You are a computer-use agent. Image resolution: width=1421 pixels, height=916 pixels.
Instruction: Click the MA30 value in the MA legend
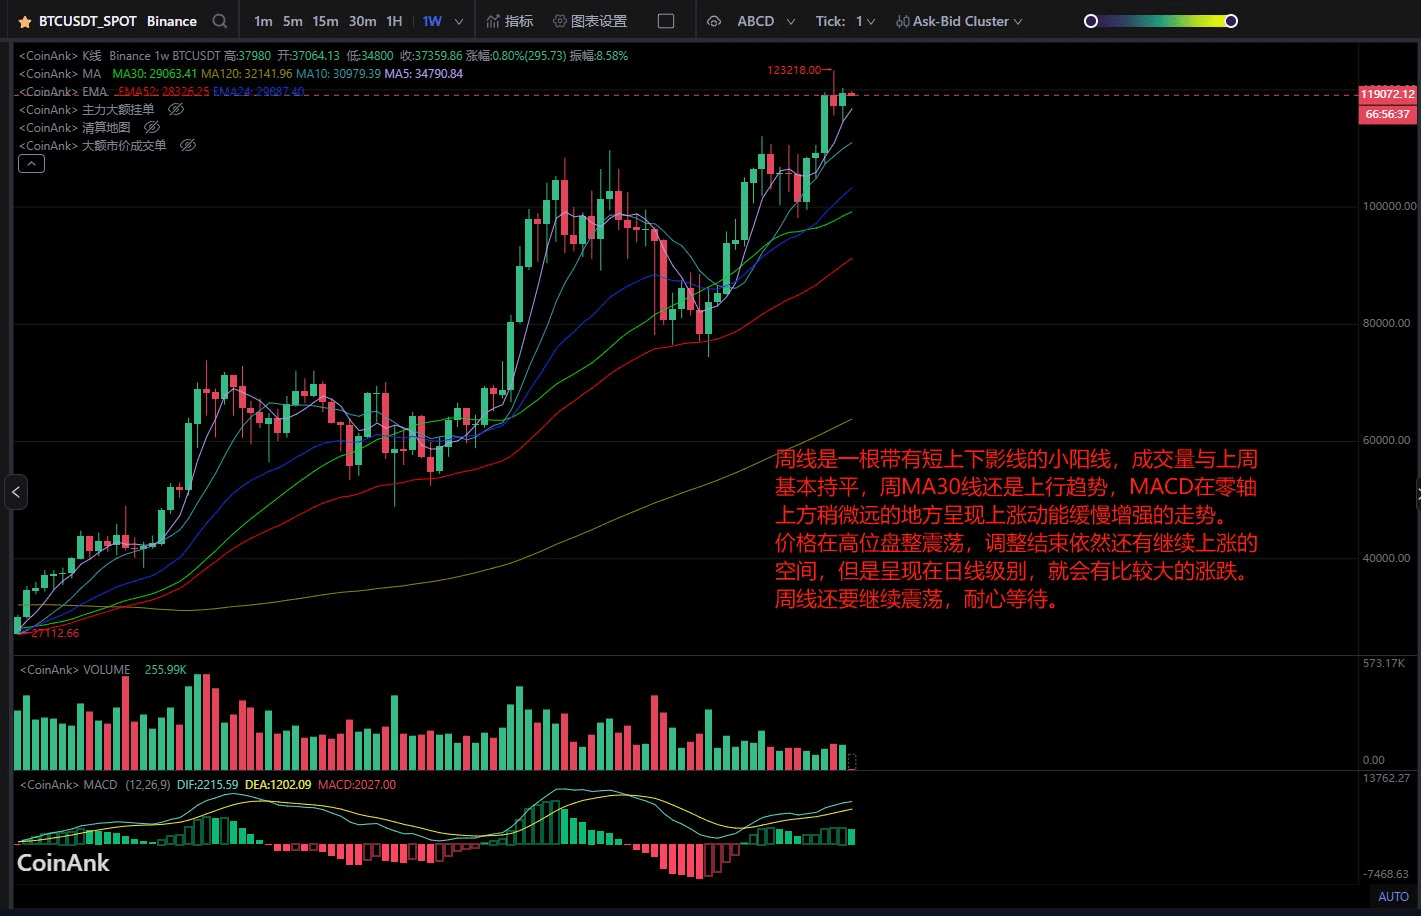pyautogui.click(x=154, y=73)
